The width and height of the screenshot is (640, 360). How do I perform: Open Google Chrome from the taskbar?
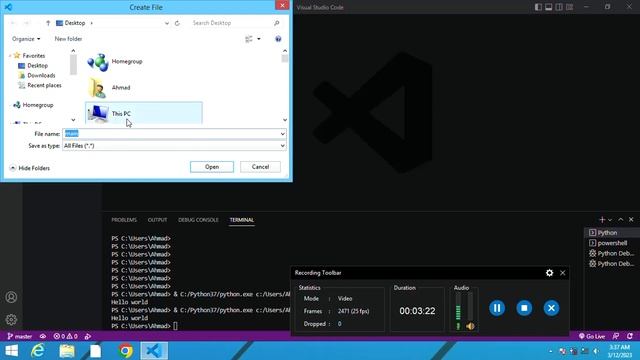pyautogui.click(x=126, y=351)
